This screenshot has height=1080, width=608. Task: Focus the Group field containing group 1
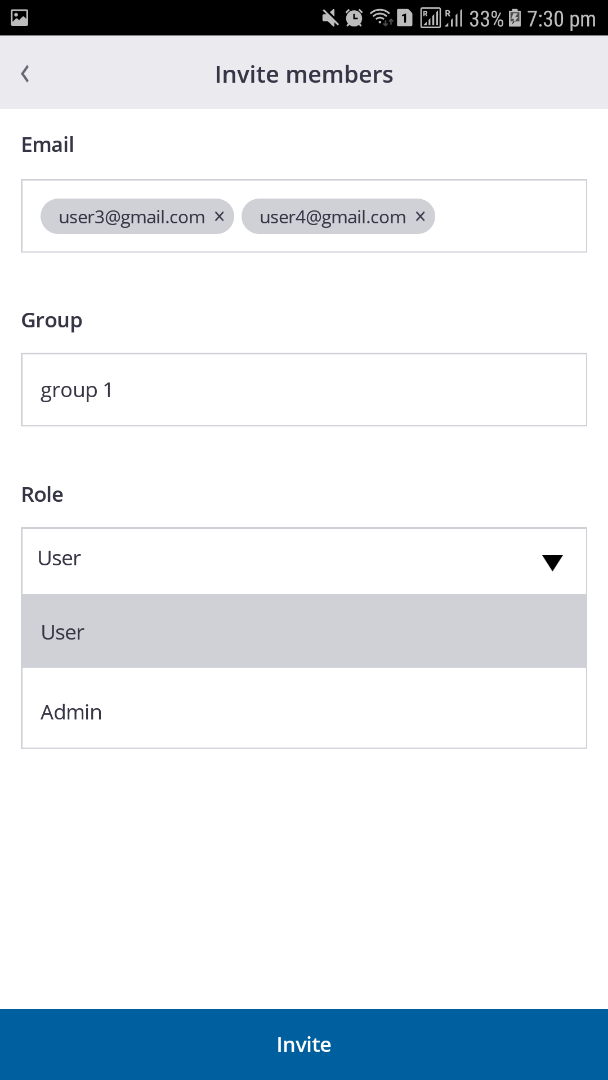pos(304,390)
